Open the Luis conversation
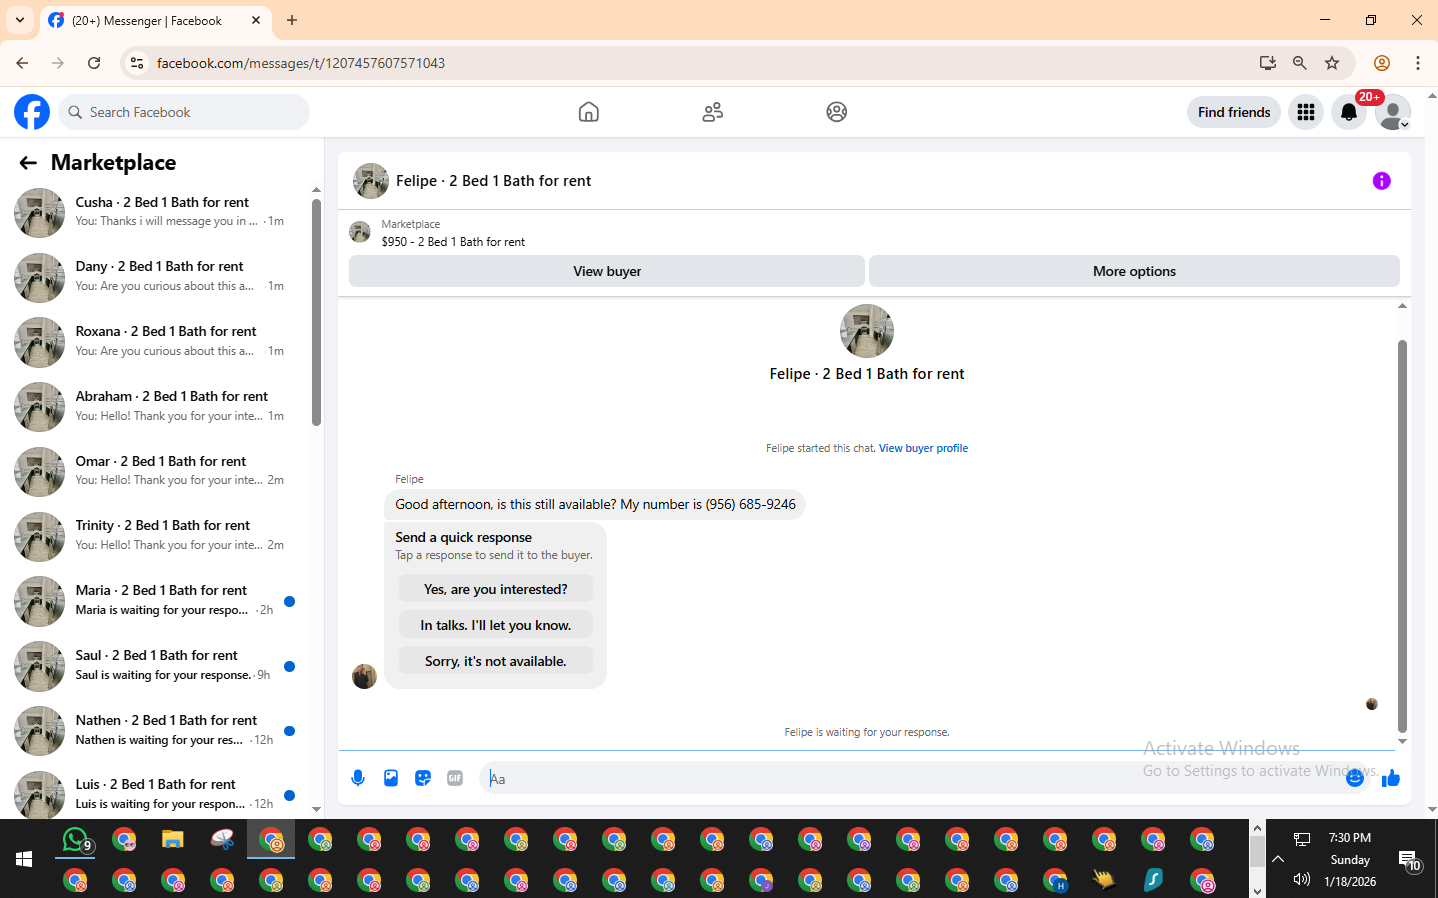The image size is (1438, 898). pyautogui.click(x=156, y=794)
